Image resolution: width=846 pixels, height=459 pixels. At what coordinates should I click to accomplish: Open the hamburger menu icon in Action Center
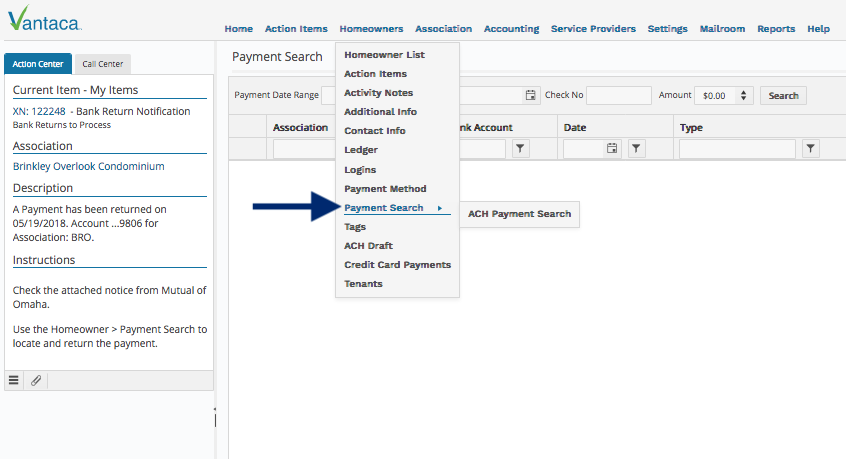tap(14, 381)
